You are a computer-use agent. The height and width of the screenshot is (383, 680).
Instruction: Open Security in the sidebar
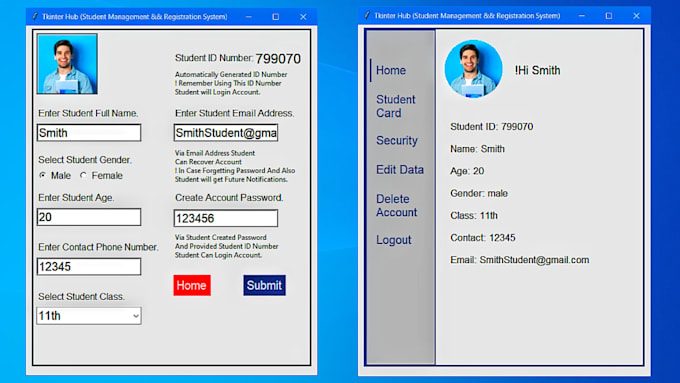point(397,141)
